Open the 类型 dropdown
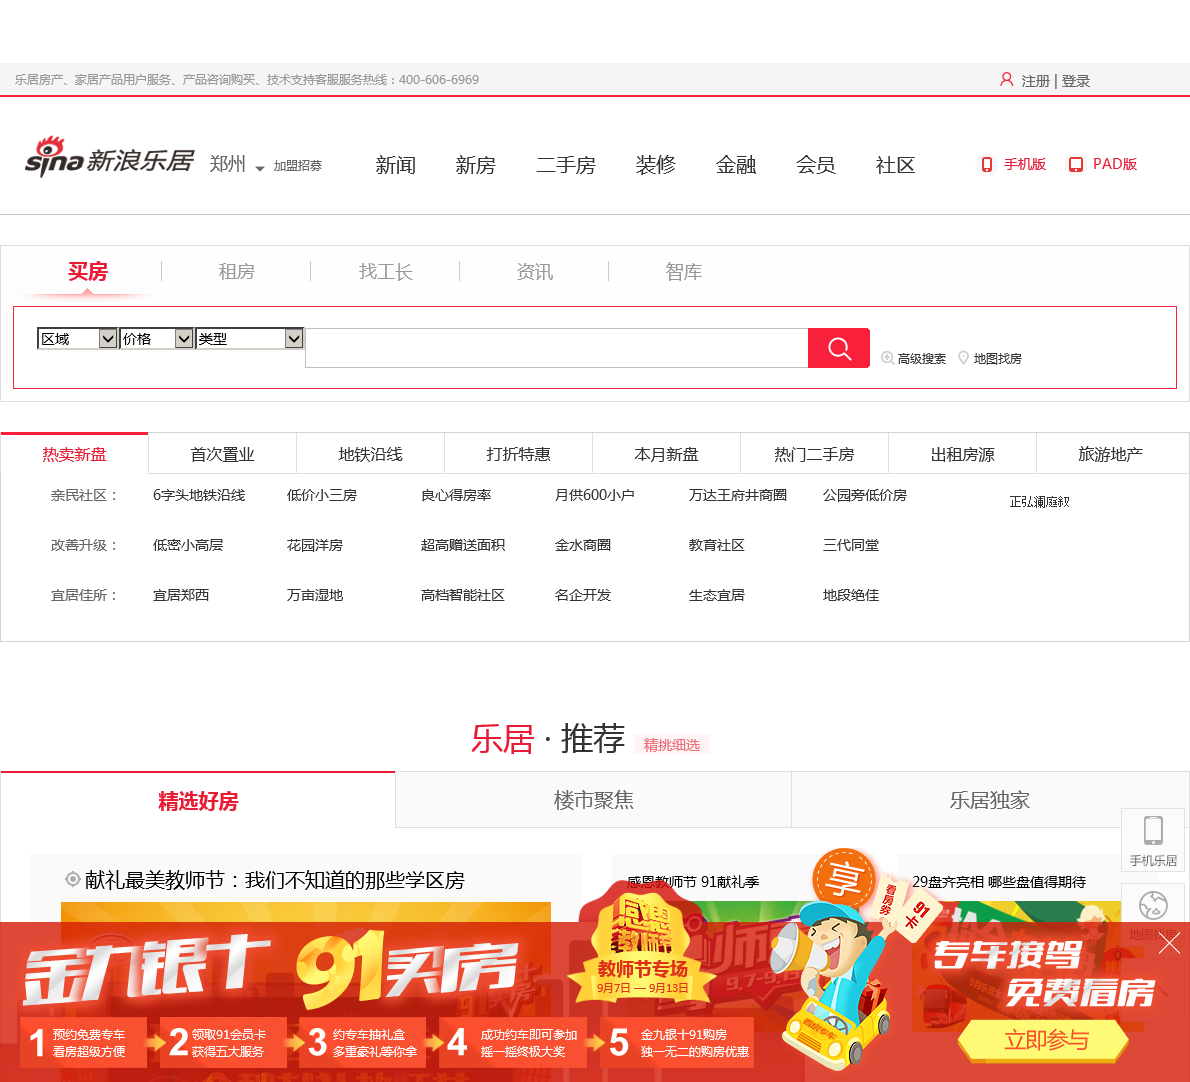 coord(250,338)
